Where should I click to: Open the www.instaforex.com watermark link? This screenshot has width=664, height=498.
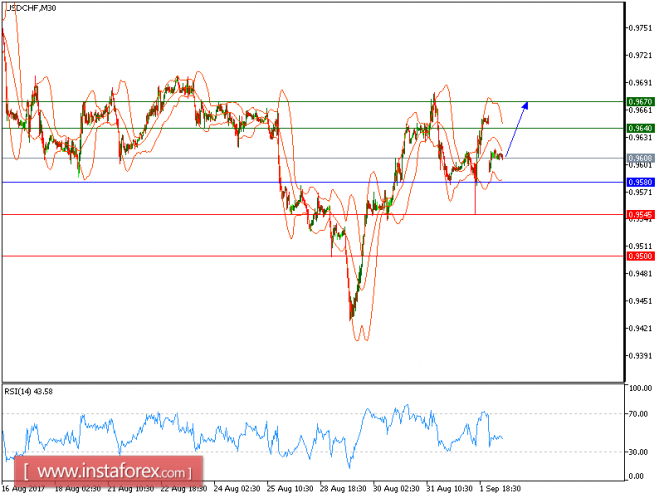coord(109,471)
